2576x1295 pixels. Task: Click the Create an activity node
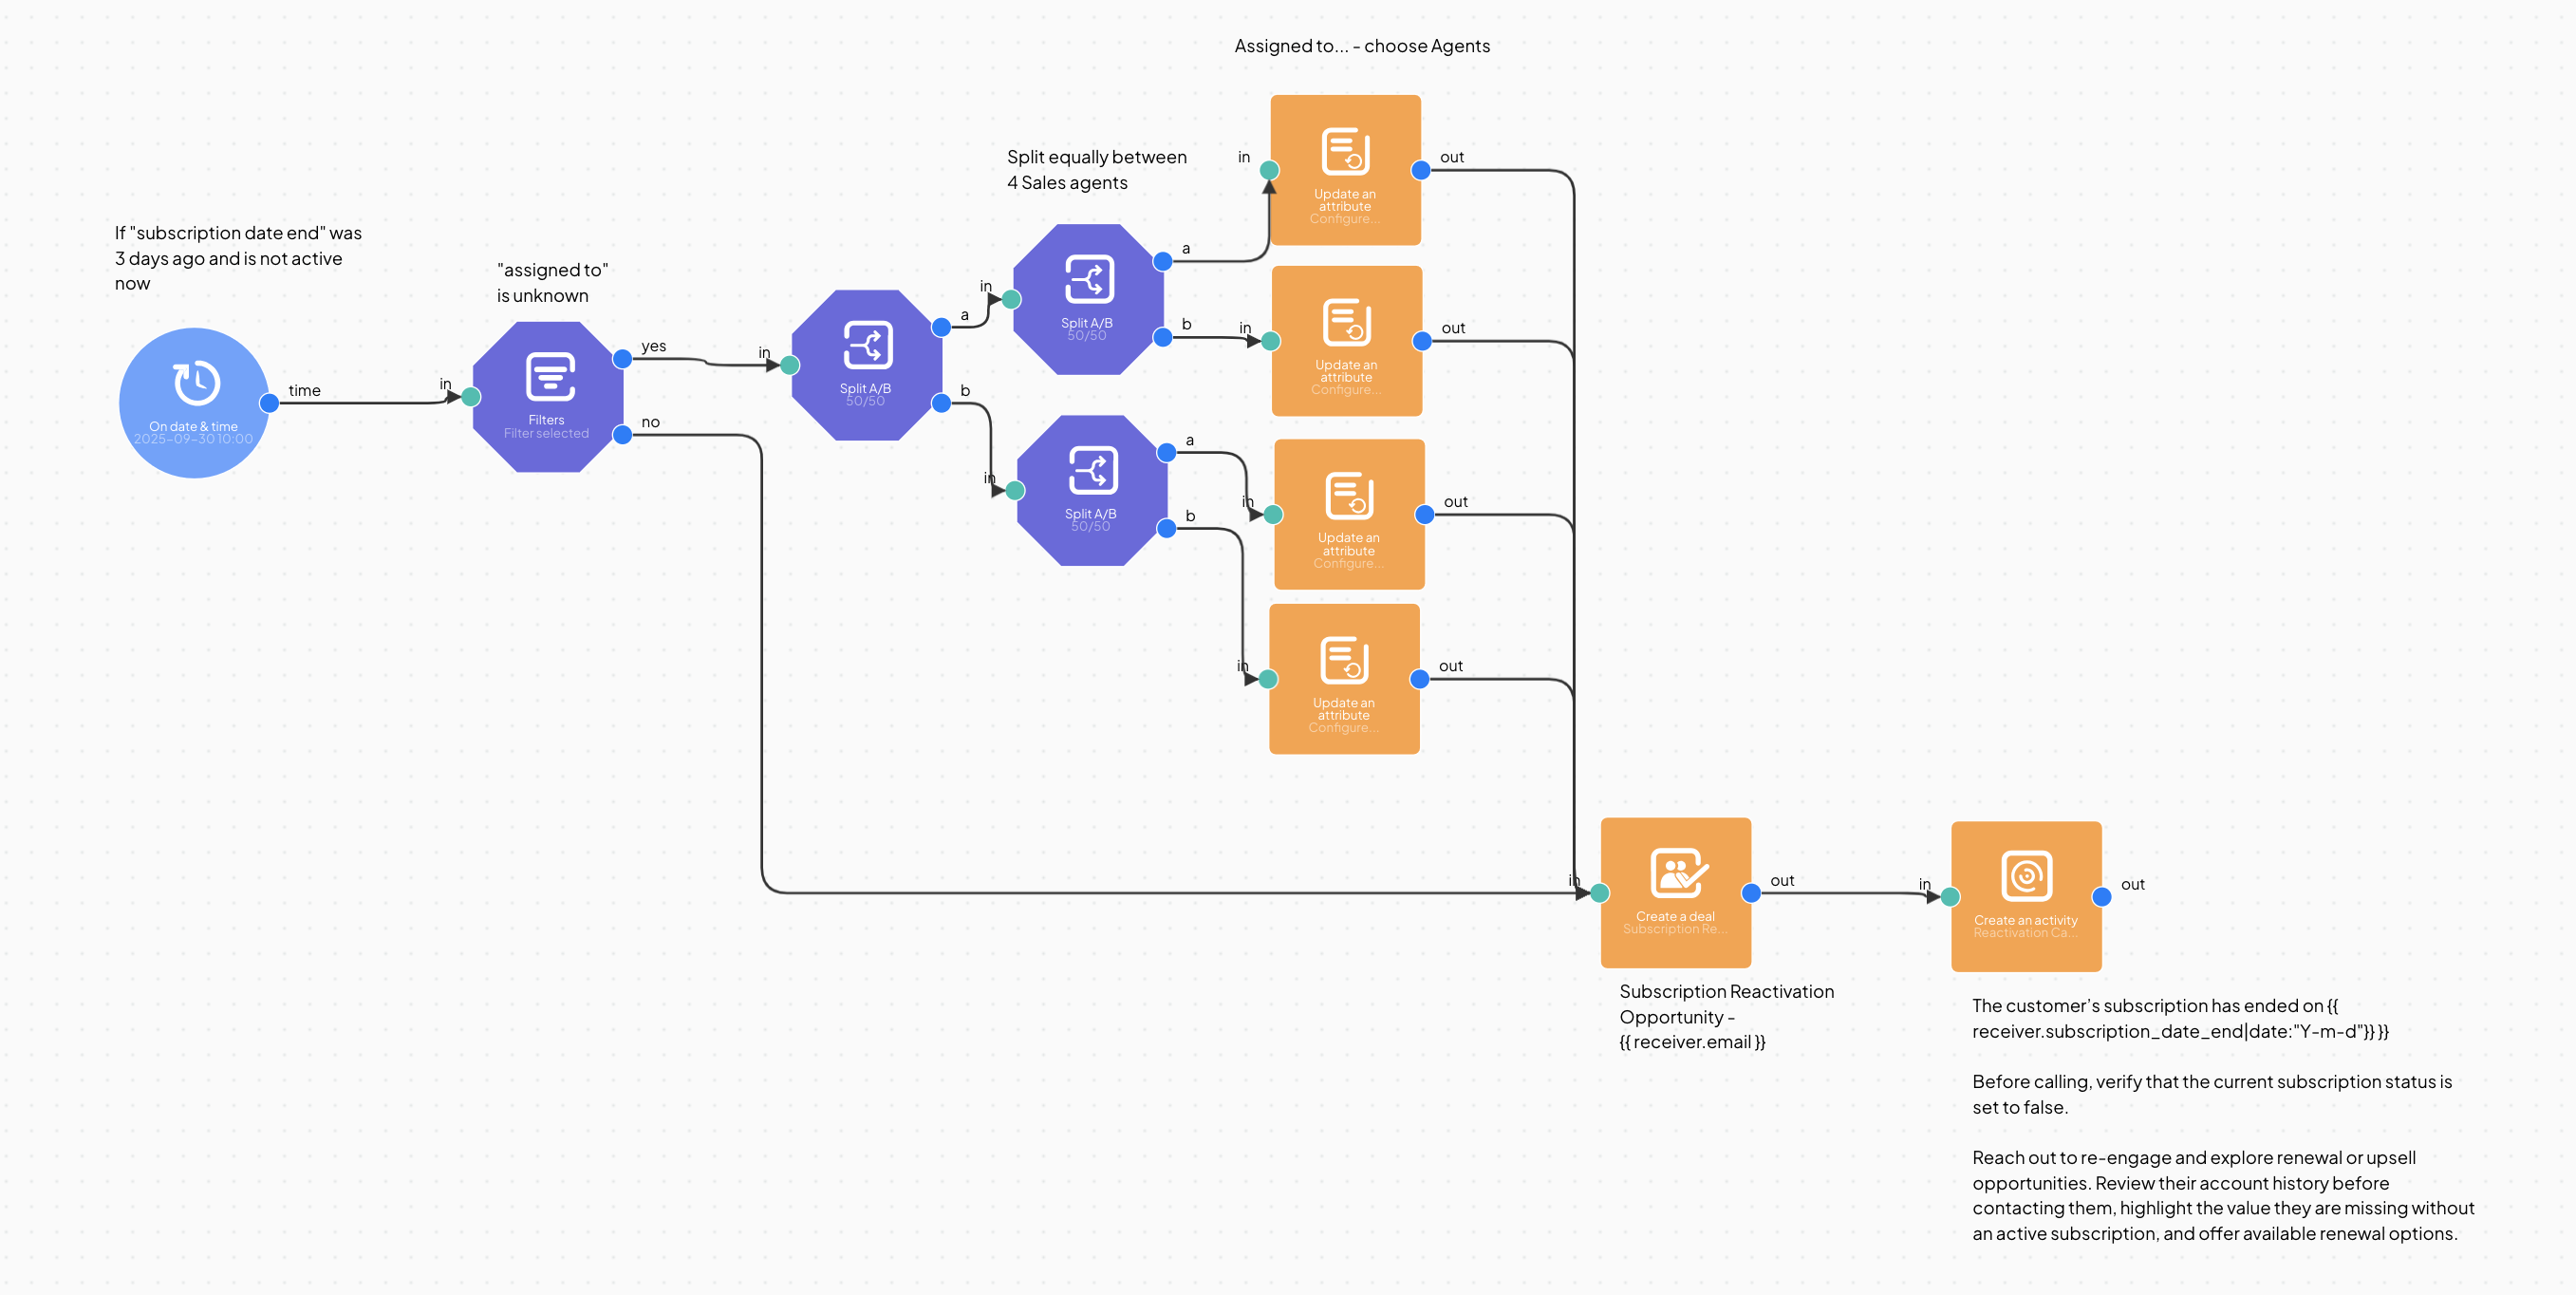2026,896
